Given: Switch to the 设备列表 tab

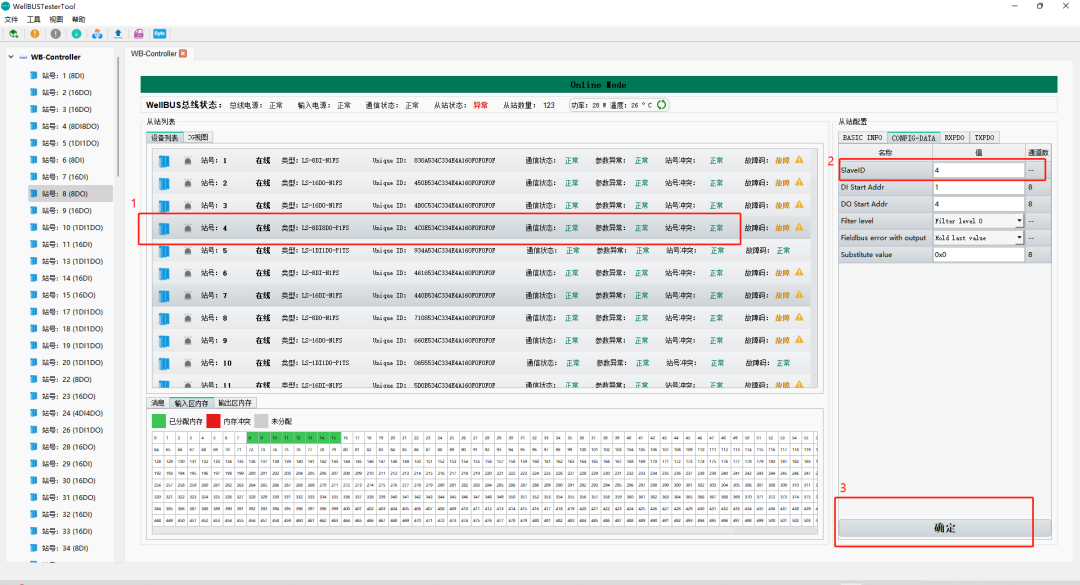Looking at the screenshot, I should coord(165,138).
